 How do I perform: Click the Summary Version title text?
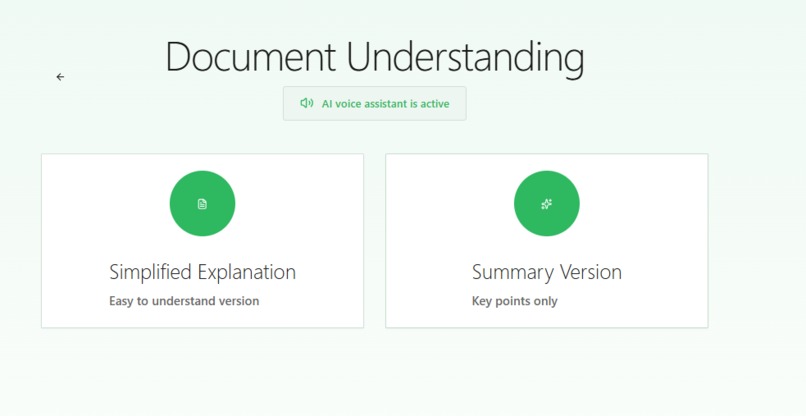546,272
